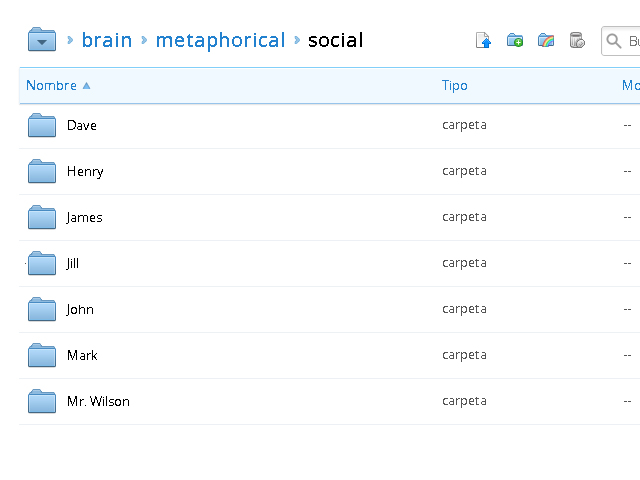Viewport: 640px width, 480px height.
Task: Click the magnifier icon in the search box
Action: 615,41
